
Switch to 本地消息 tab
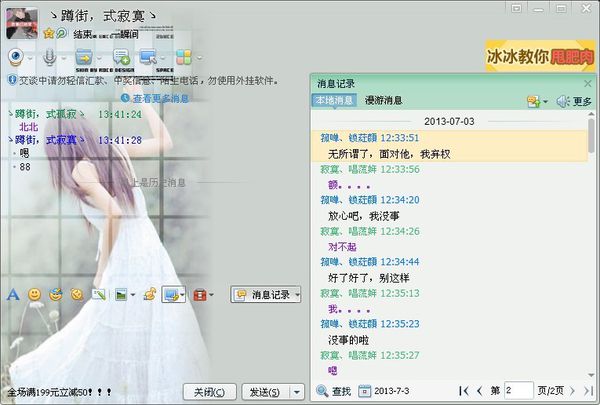[334, 100]
